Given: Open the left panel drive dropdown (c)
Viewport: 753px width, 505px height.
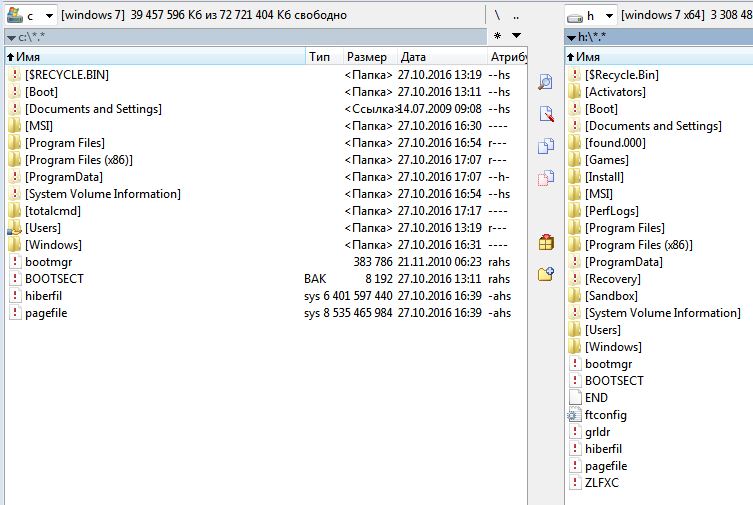Looking at the screenshot, I should pyautogui.click(x=49, y=16).
